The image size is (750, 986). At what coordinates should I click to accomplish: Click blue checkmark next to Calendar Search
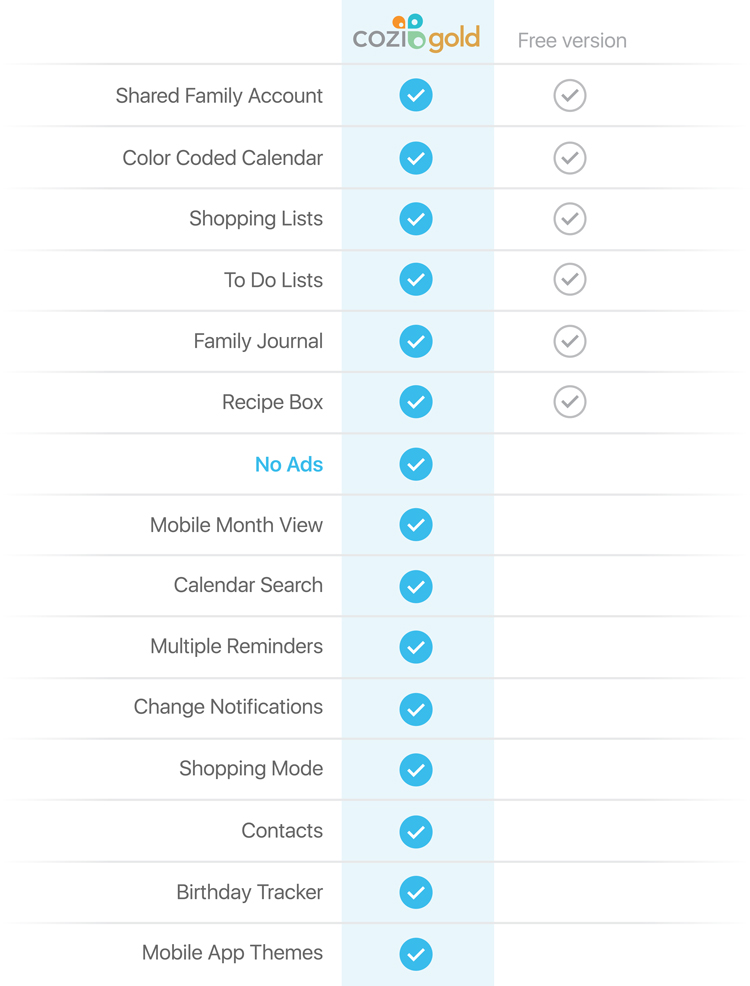(x=416, y=586)
